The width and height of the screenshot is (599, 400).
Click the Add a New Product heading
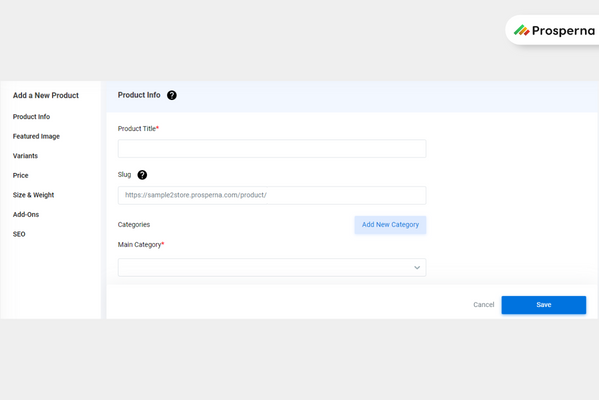46,96
